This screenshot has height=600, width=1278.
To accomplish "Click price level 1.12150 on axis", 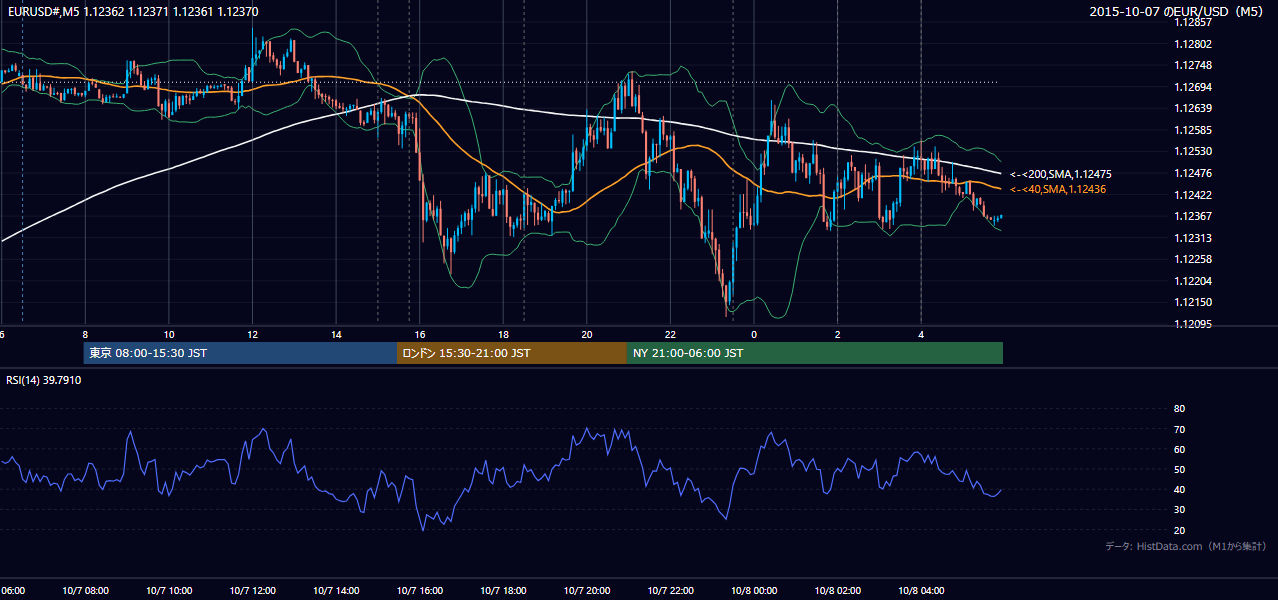I will (1194, 302).
